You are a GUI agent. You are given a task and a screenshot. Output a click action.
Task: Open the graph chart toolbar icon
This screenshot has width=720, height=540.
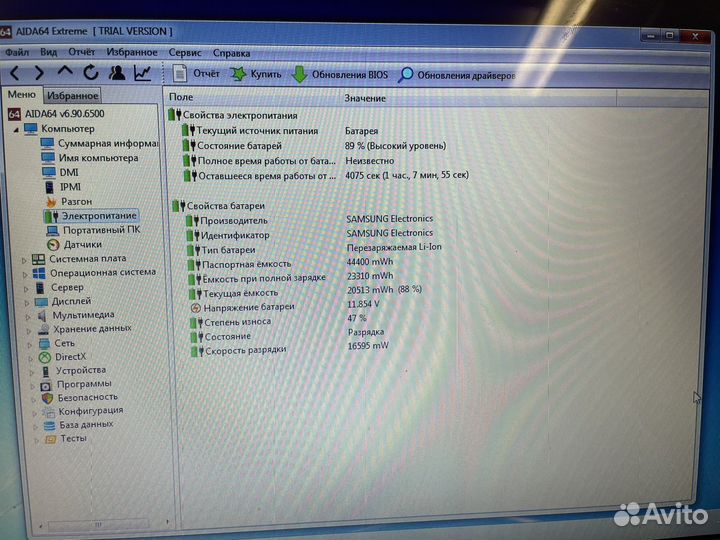(142, 73)
